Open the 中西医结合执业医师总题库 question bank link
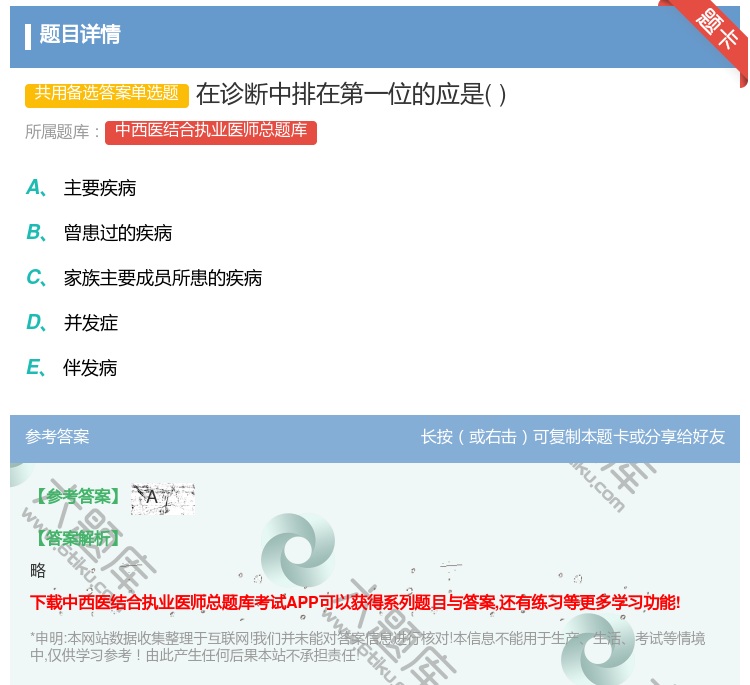 point(211,132)
